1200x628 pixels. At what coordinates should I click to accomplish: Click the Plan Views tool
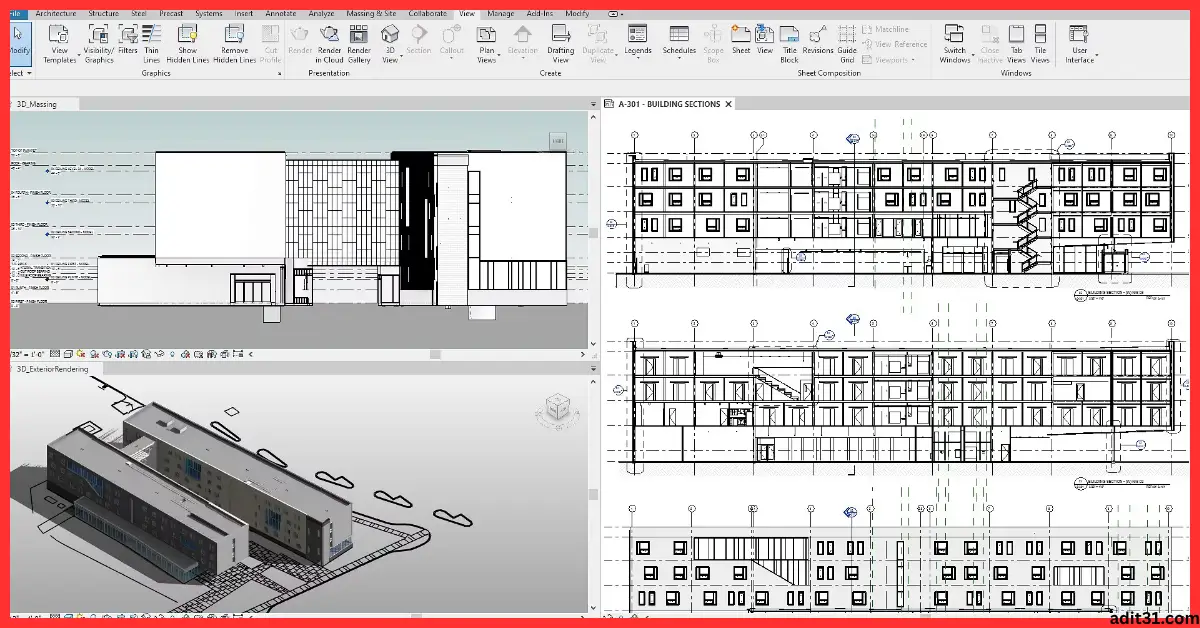pos(487,45)
